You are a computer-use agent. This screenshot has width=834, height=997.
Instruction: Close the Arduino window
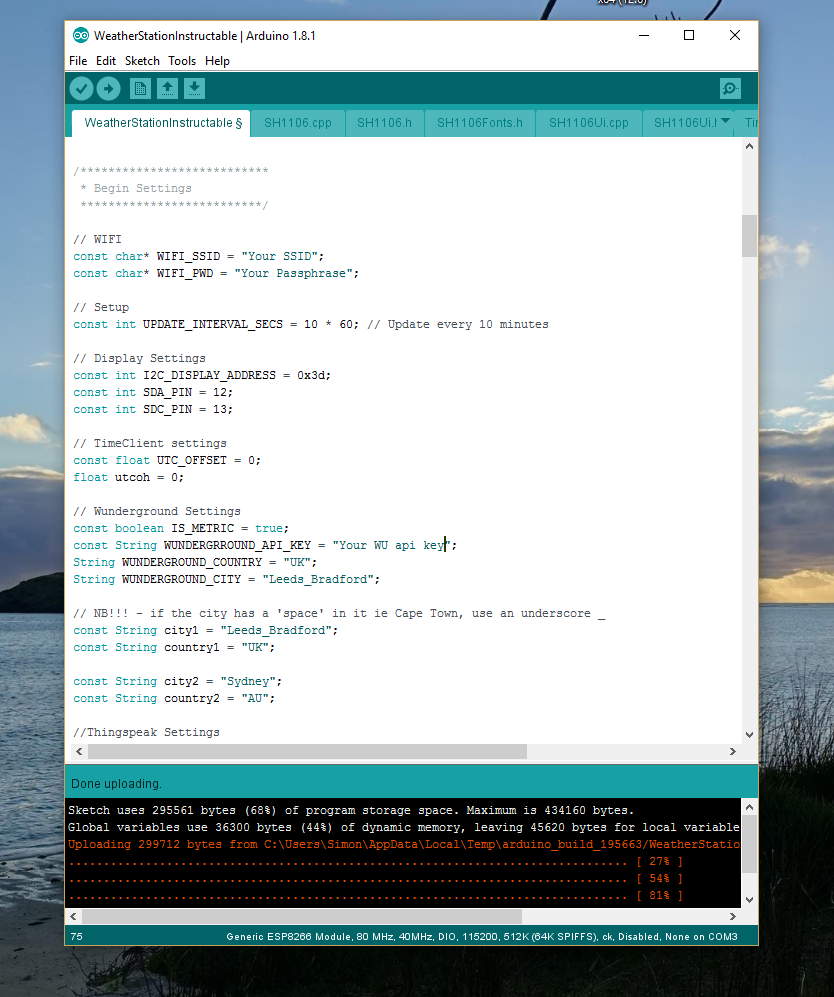coord(735,36)
